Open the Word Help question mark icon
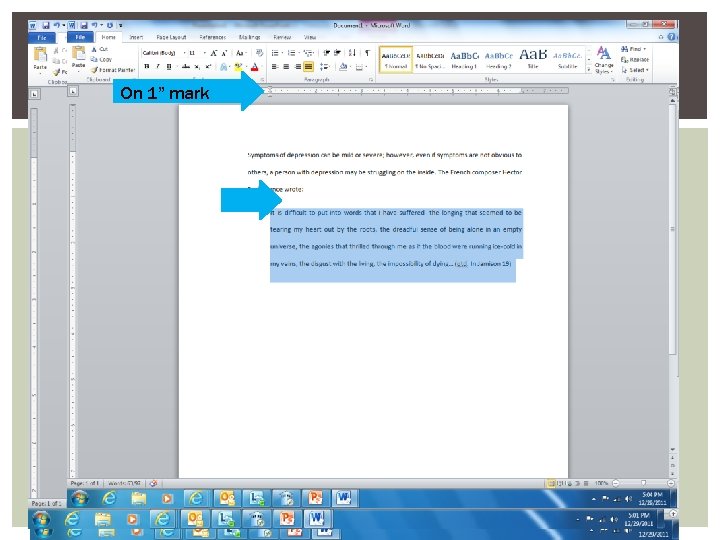Screen dimensions: 720x540 (671, 37)
